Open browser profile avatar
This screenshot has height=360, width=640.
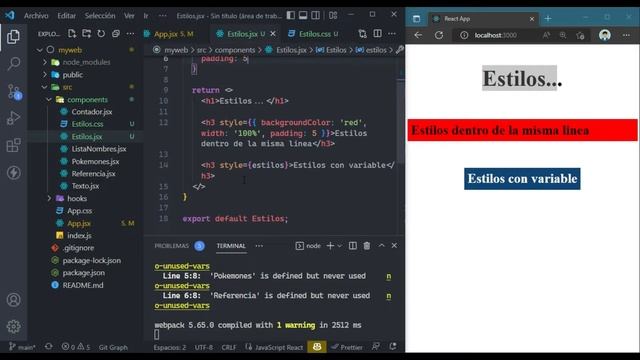click(x=605, y=35)
